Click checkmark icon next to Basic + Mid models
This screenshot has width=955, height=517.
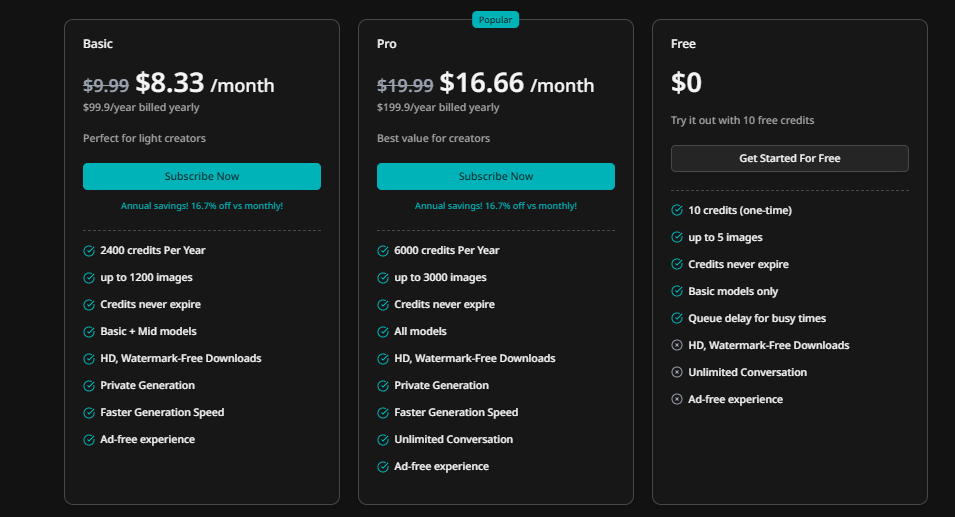coord(89,331)
